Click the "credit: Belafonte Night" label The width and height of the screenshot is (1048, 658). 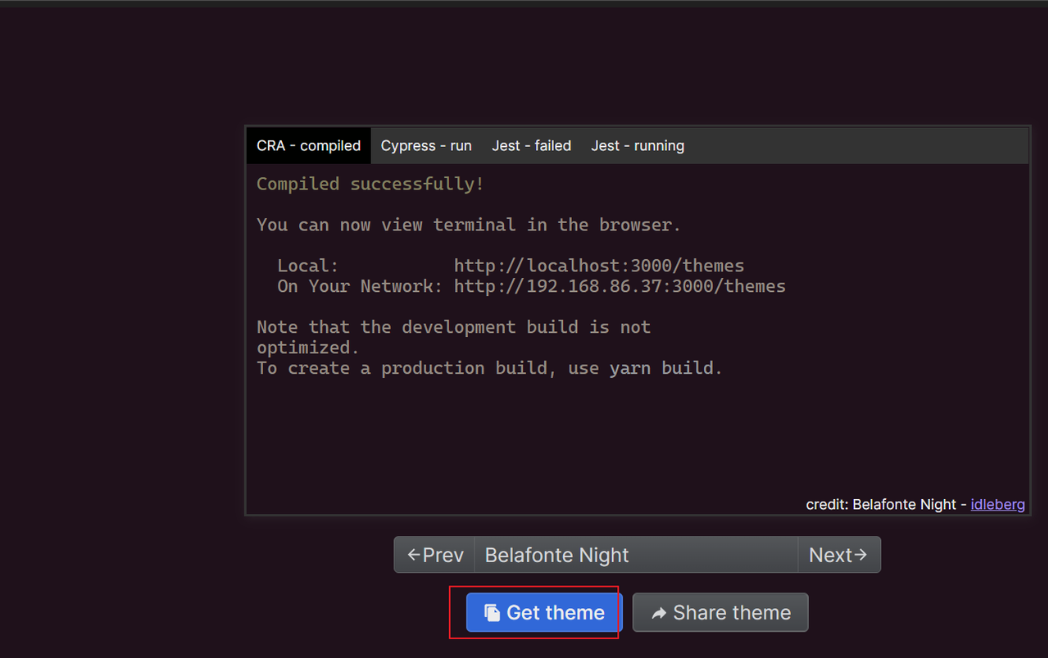[880, 505]
